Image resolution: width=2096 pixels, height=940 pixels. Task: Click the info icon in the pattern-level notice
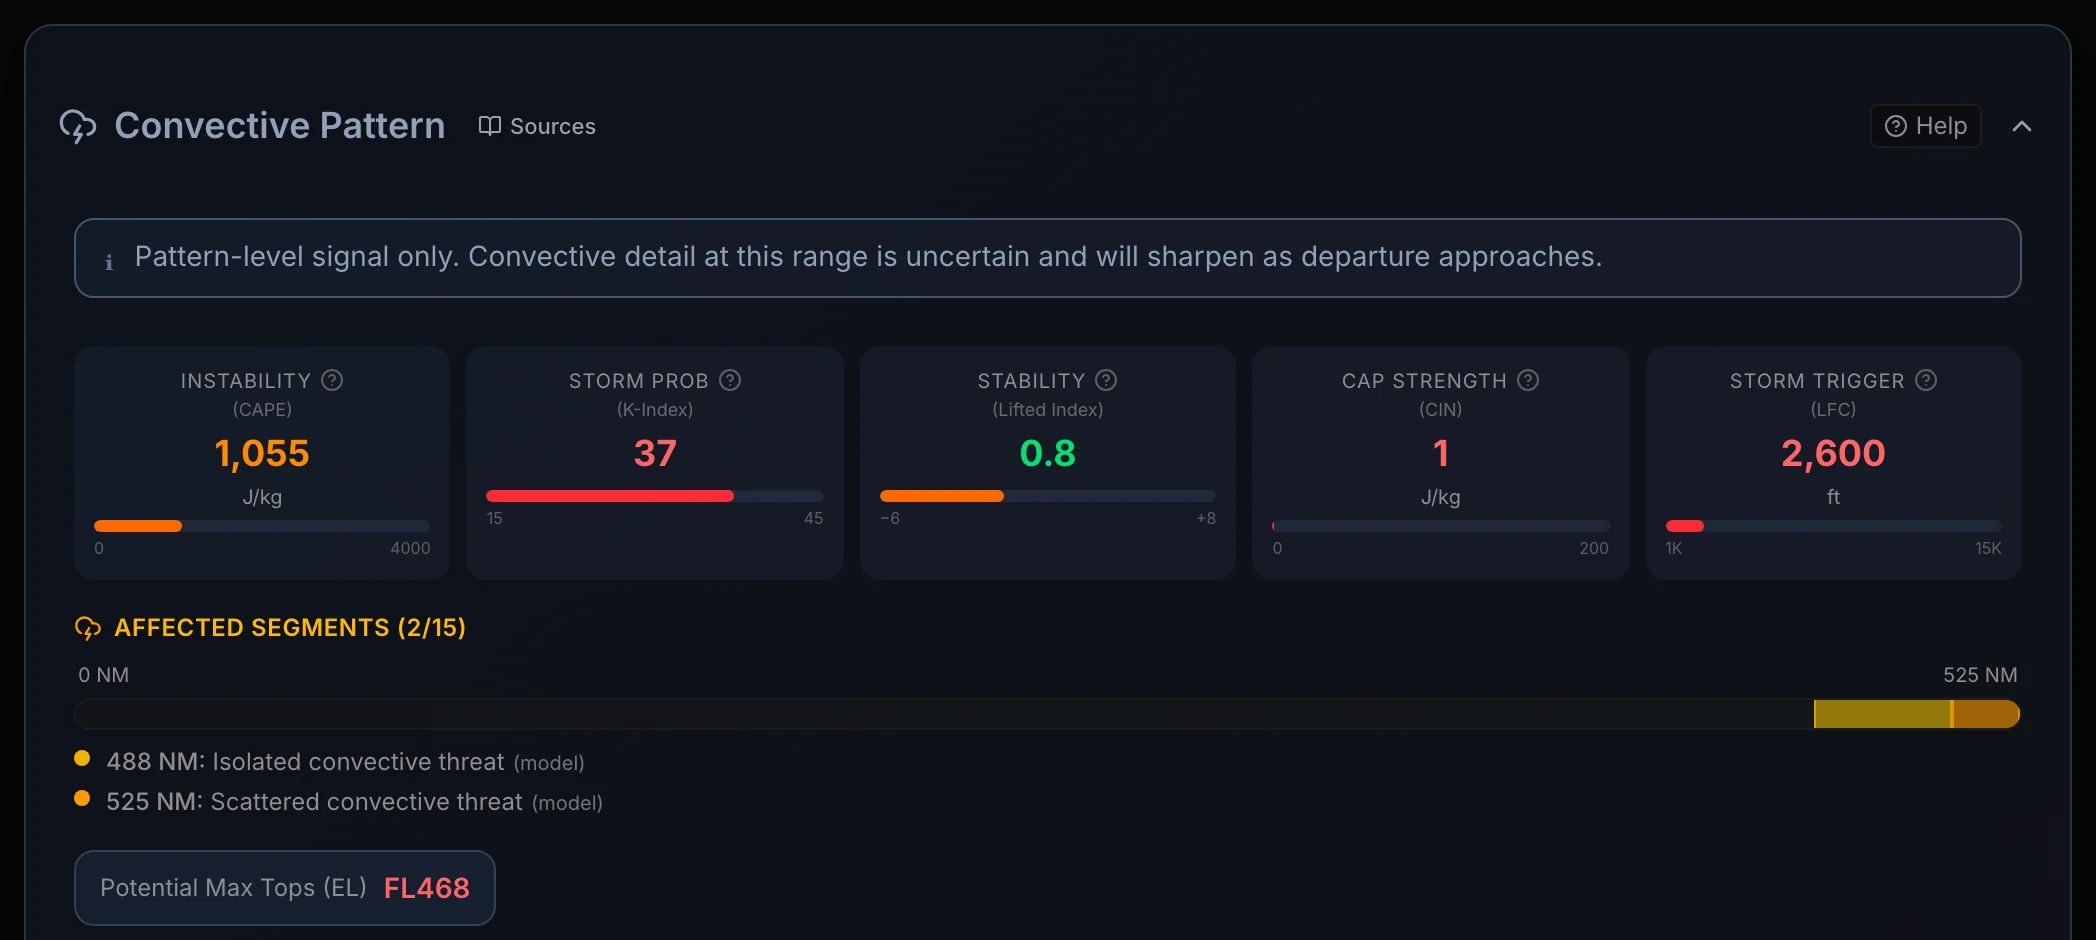tap(109, 261)
